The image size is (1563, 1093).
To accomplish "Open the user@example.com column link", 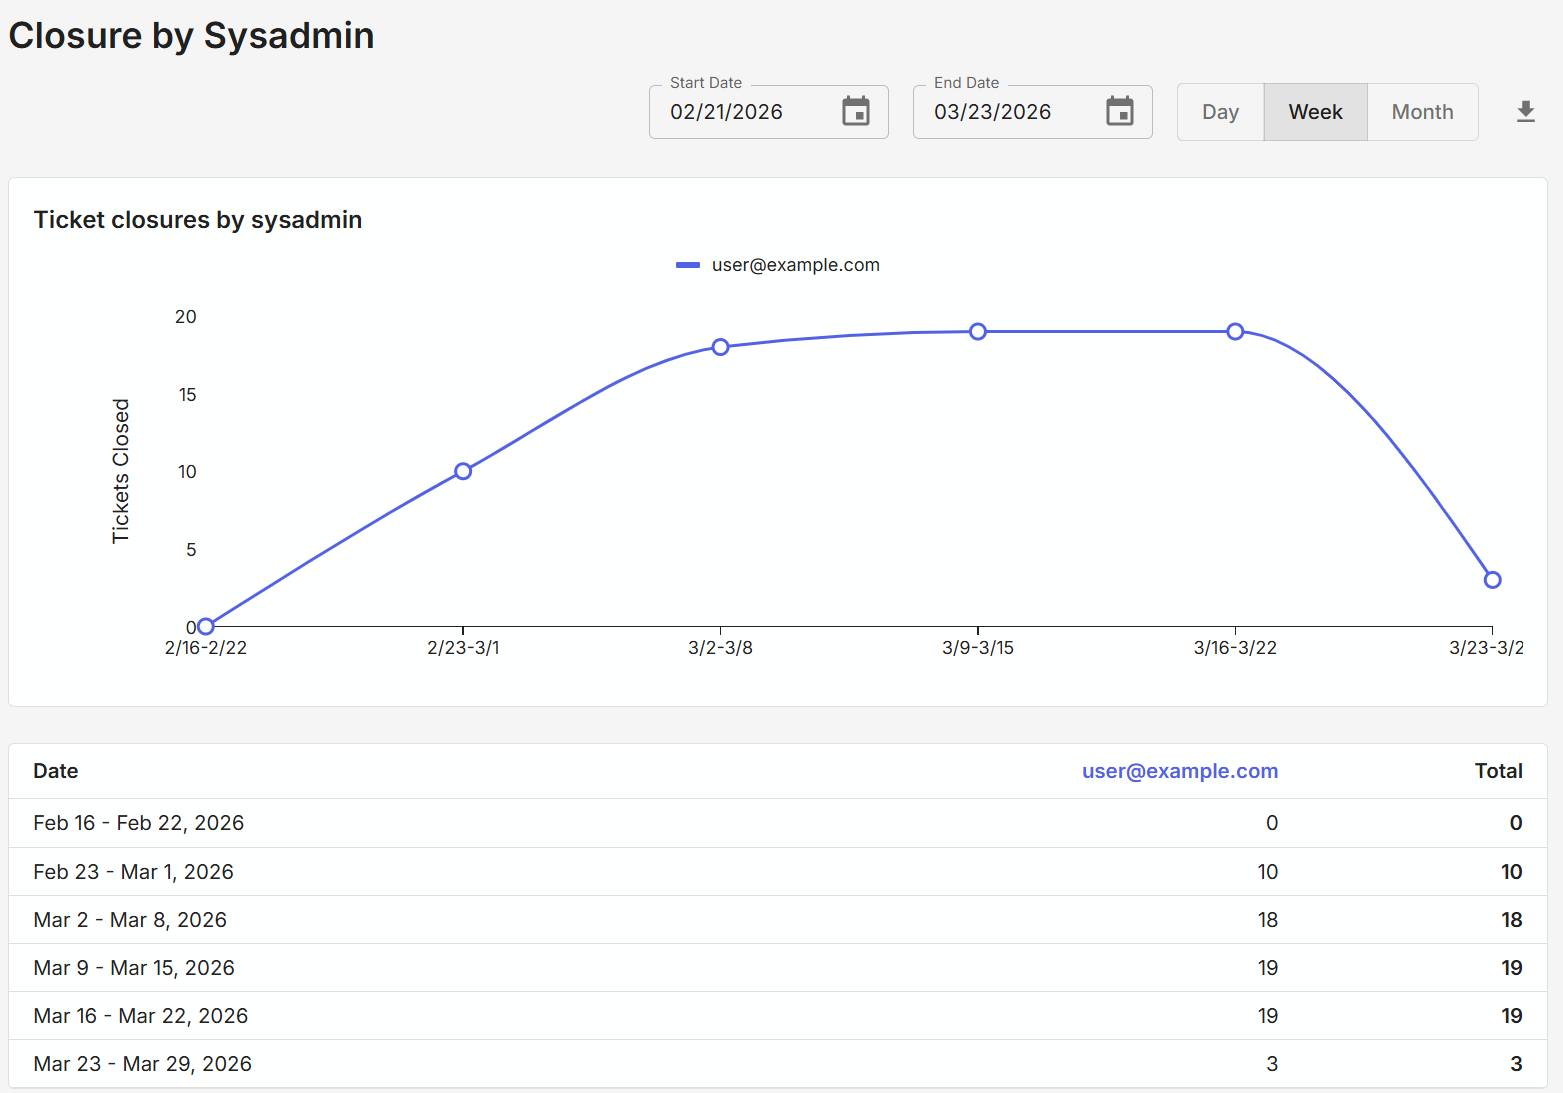I will (x=1180, y=771).
